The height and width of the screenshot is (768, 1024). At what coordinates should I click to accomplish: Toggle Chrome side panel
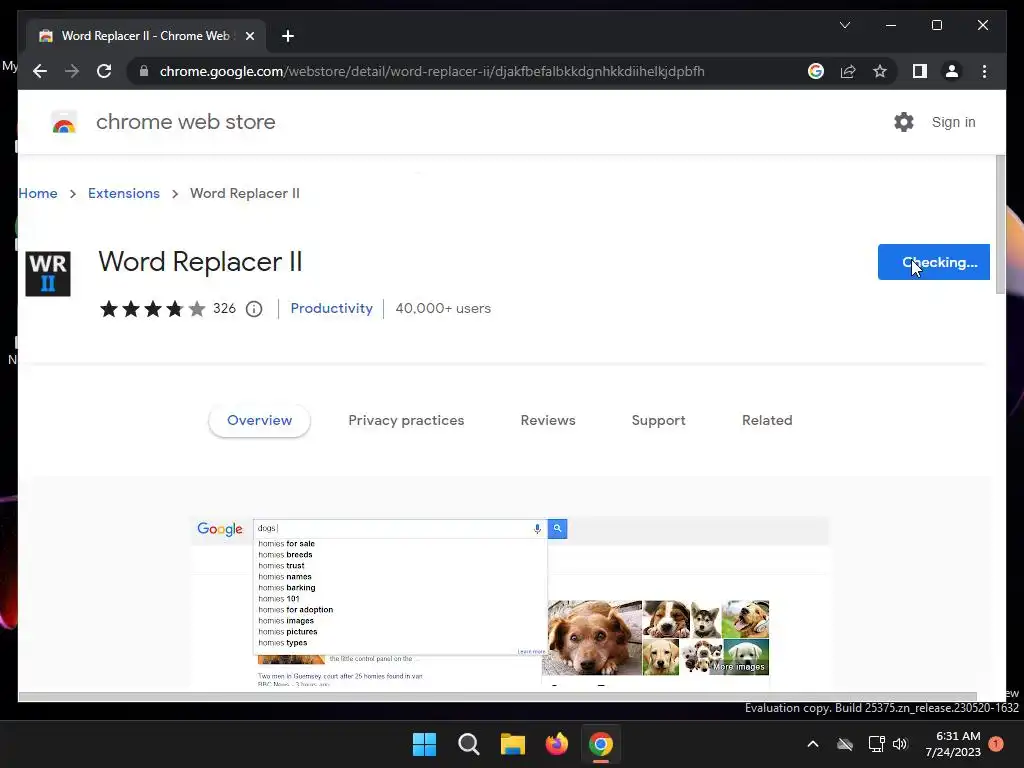(920, 71)
